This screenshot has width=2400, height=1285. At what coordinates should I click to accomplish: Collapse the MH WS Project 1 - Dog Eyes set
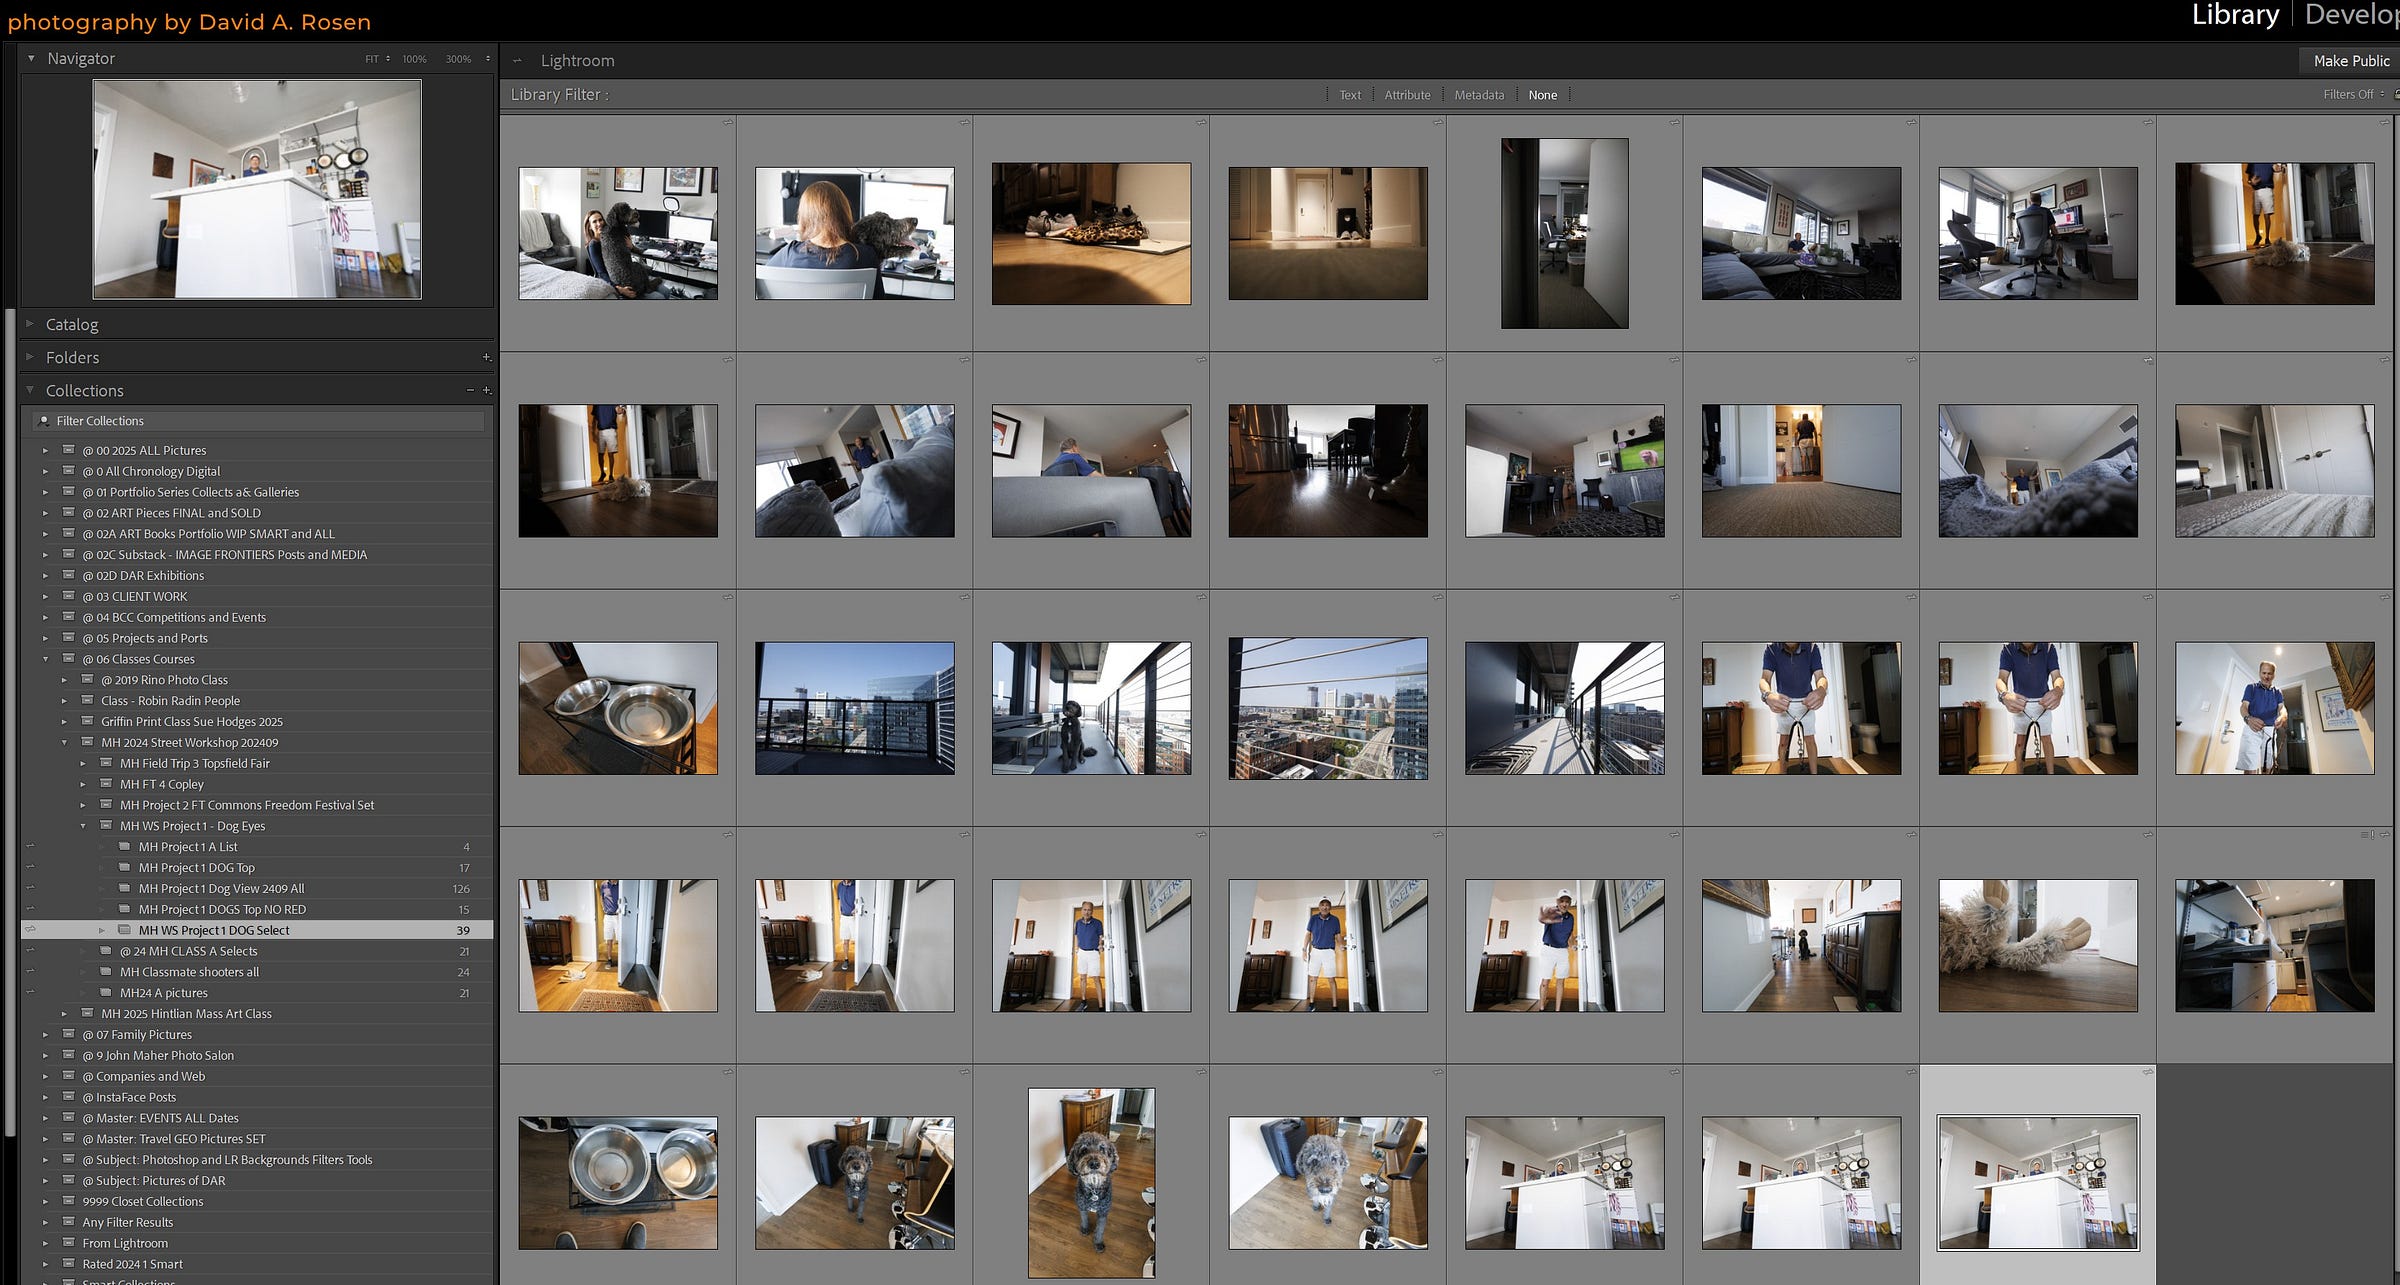84,826
